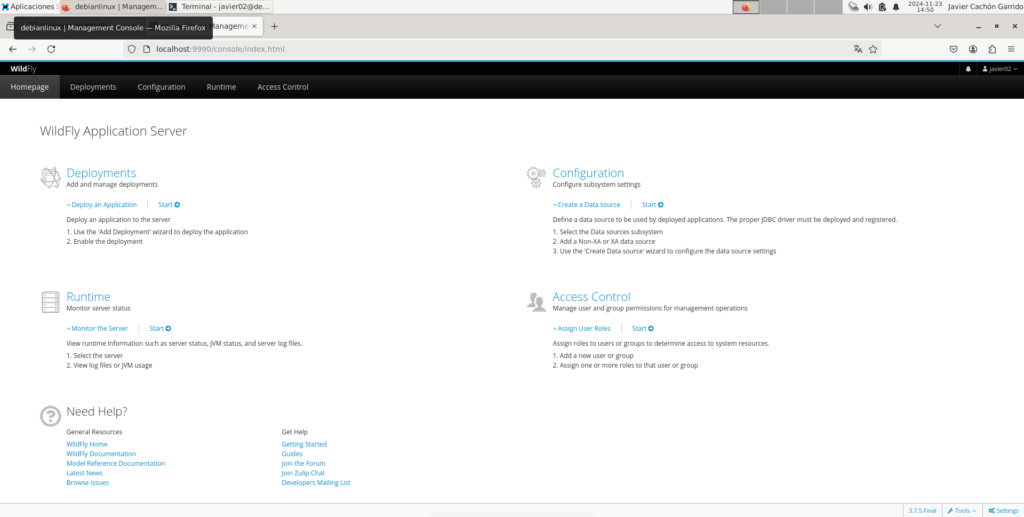Click Start next to Monitor the Server

[160, 328]
